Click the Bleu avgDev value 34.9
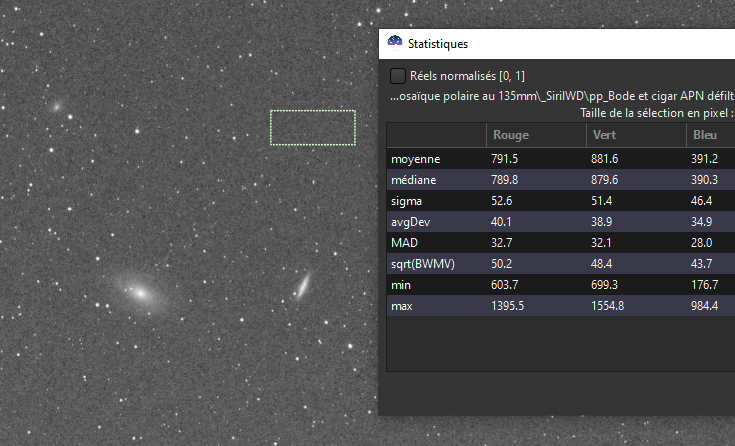This screenshot has width=735, height=446. point(701,222)
